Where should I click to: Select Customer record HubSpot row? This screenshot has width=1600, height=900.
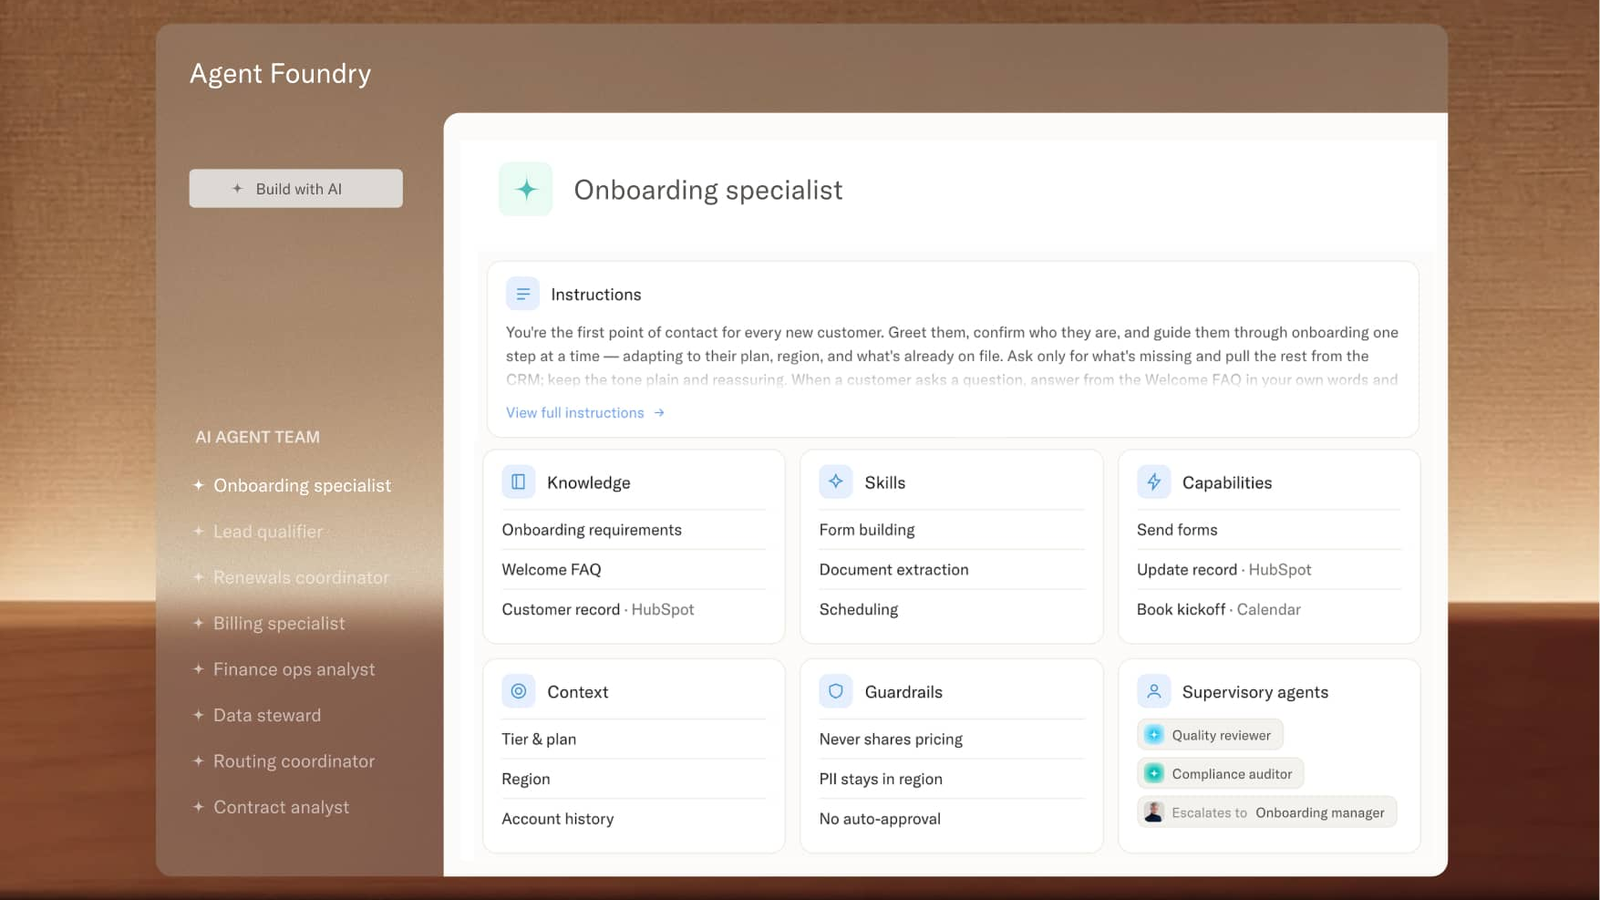[x=634, y=609]
